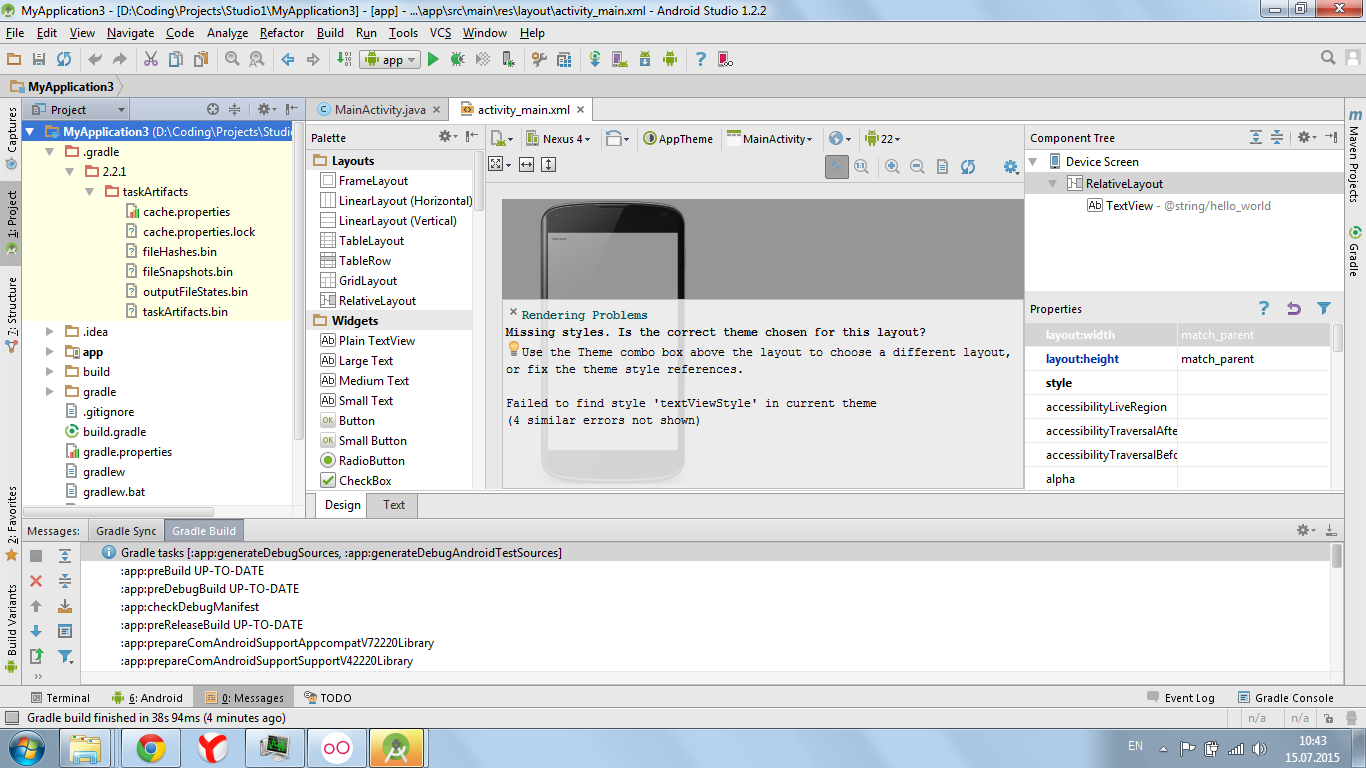Open the Event Log tool window

click(x=1180, y=698)
